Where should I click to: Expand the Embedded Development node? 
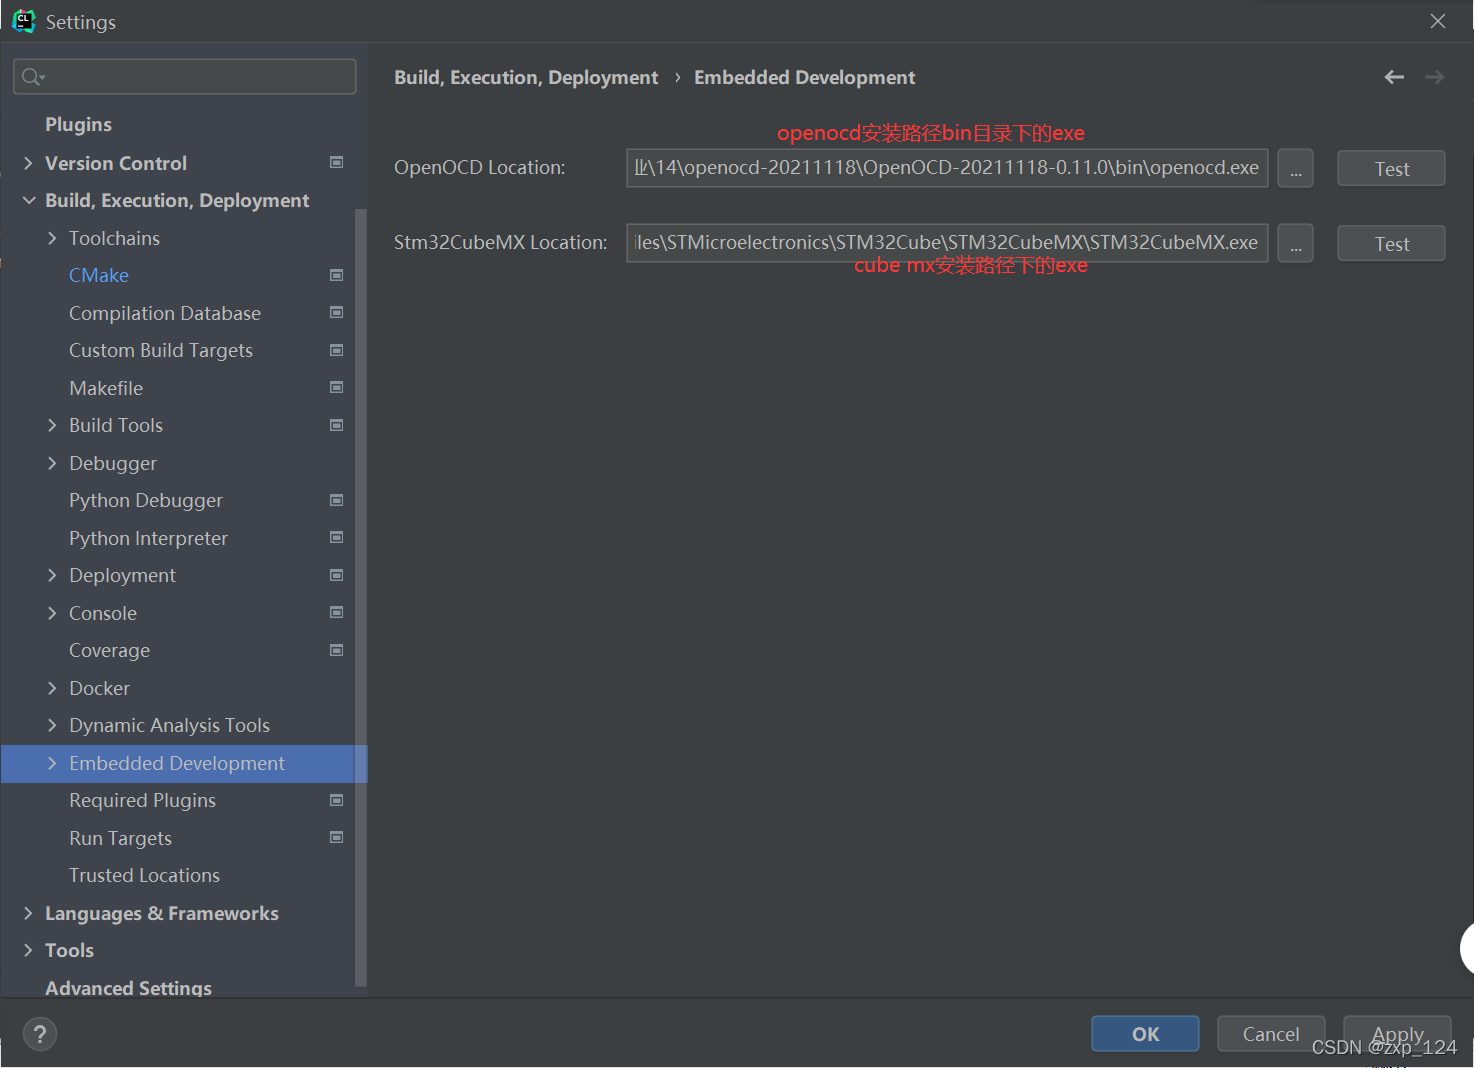[52, 763]
